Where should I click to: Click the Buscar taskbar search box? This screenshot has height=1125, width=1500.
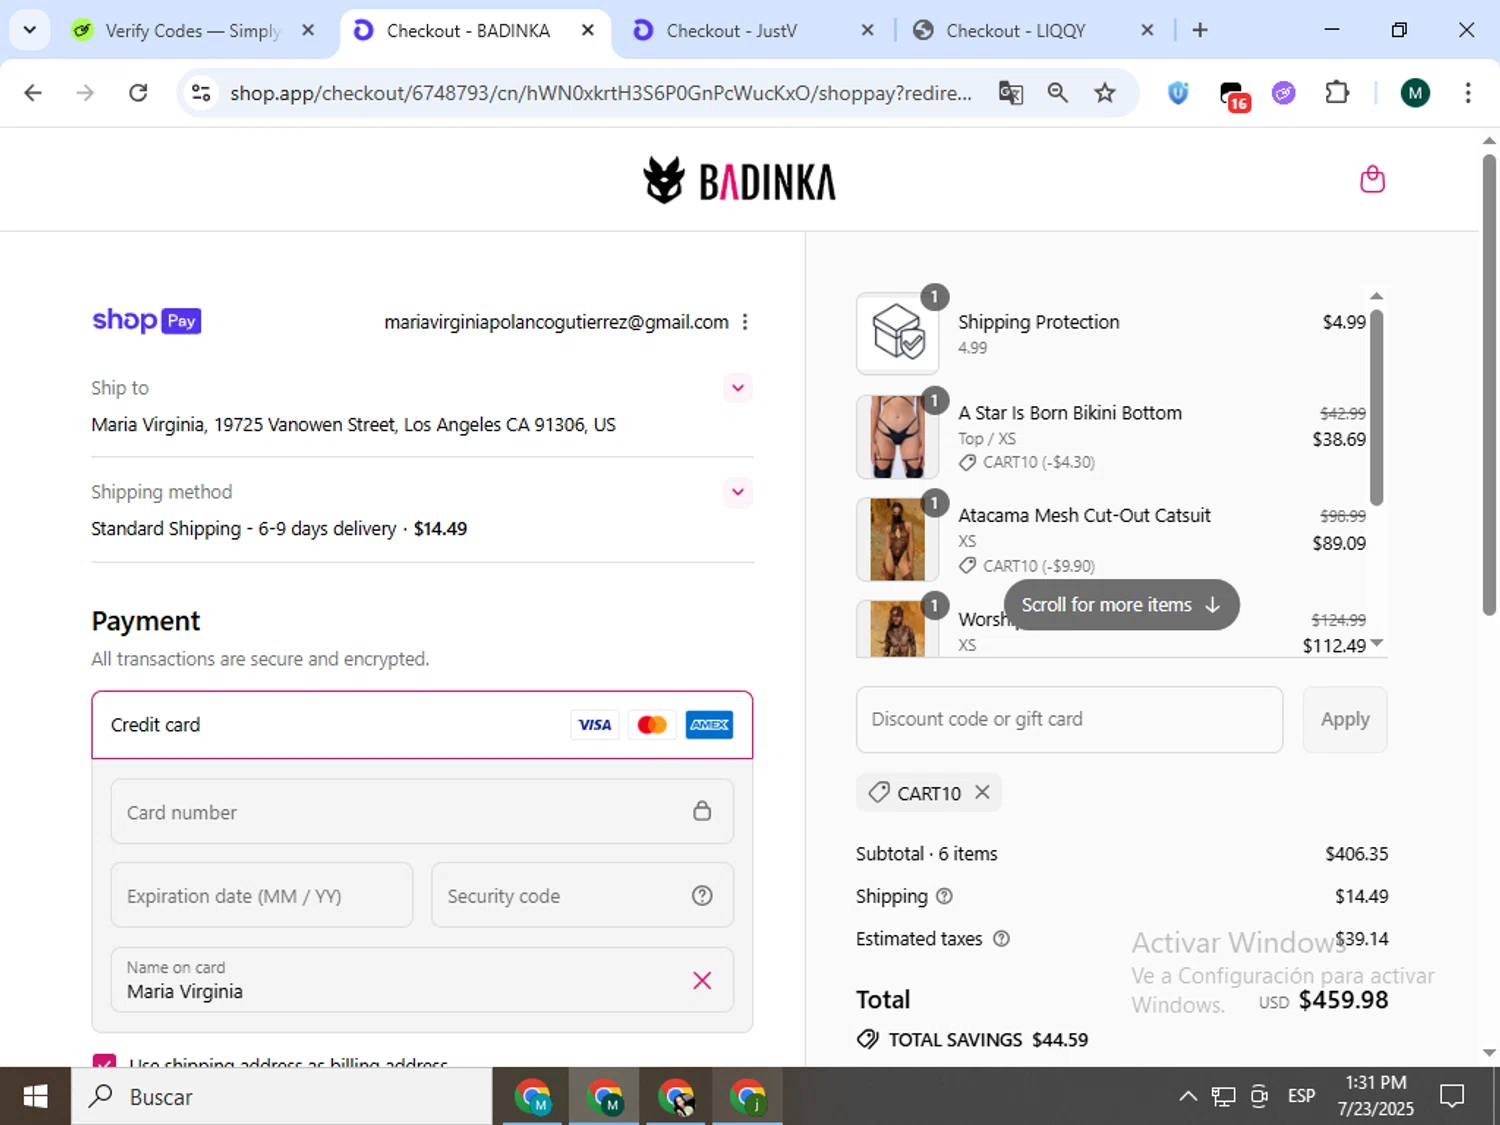pyautogui.click(x=281, y=1096)
